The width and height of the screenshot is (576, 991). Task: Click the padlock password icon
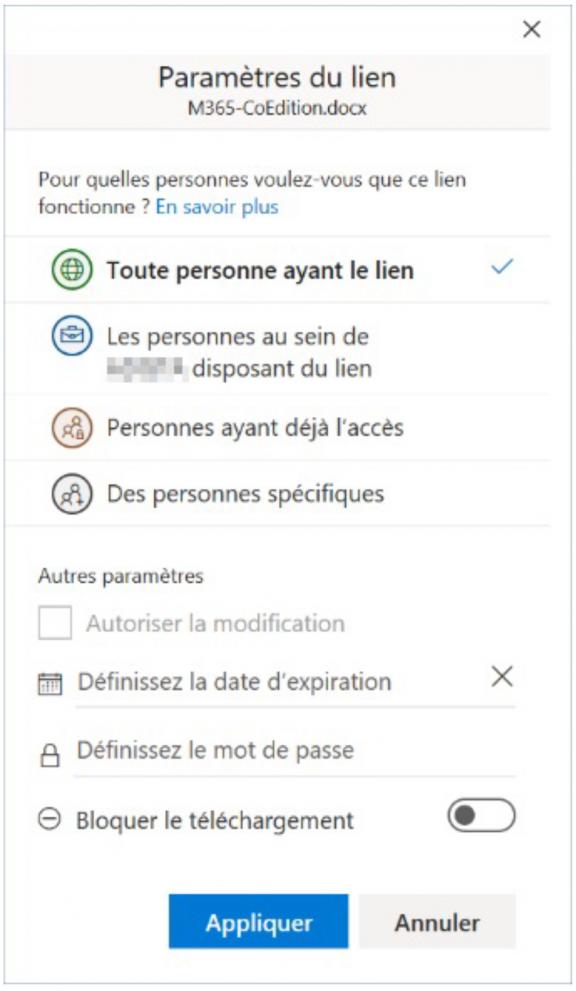pyautogui.click(x=50, y=755)
